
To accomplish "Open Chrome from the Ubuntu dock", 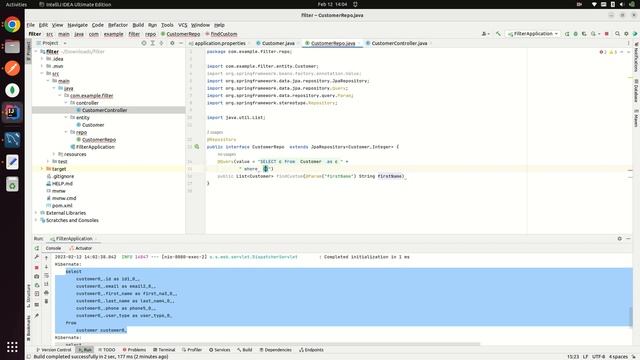I will tap(12, 24).
